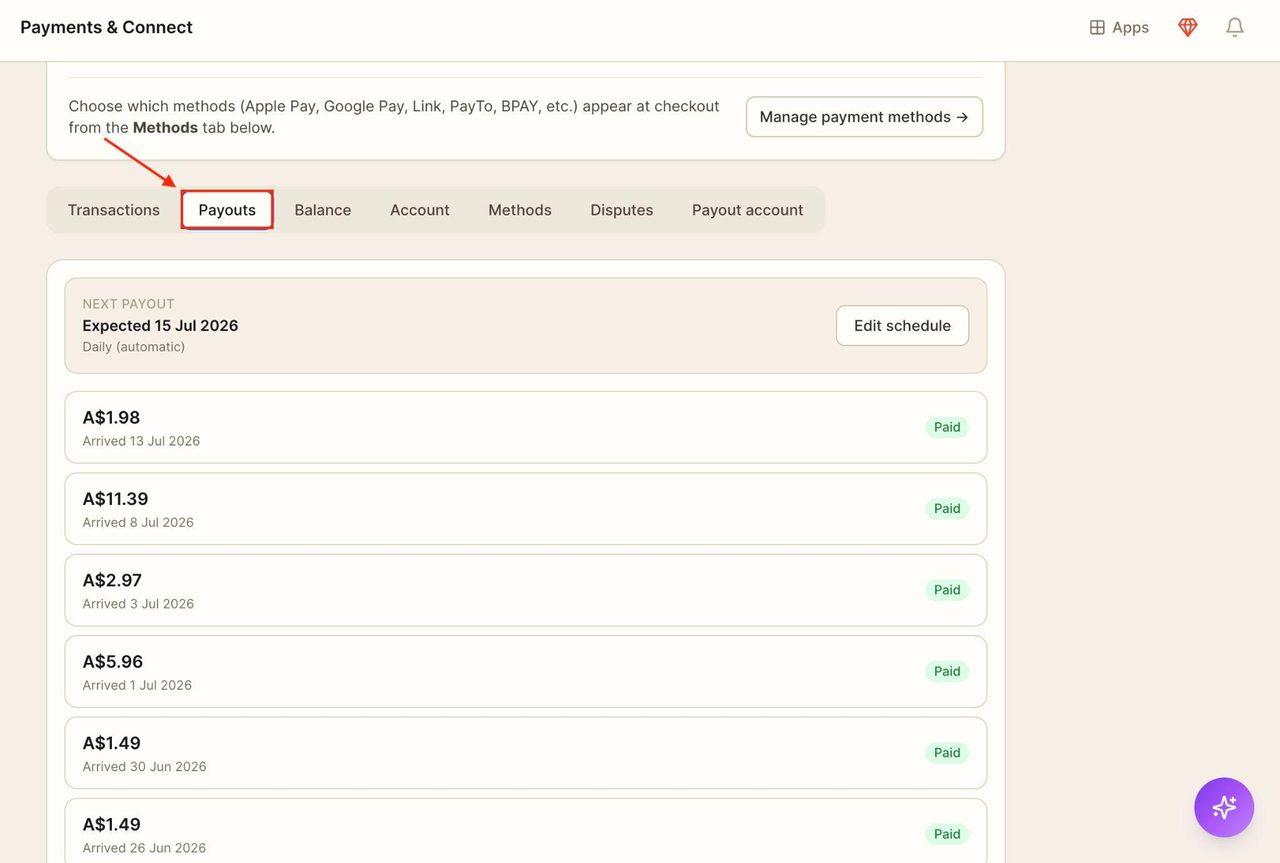The height and width of the screenshot is (863, 1280).
Task: Click 'Arrived 13 Jul 2026' date text
Action: [x=141, y=441]
